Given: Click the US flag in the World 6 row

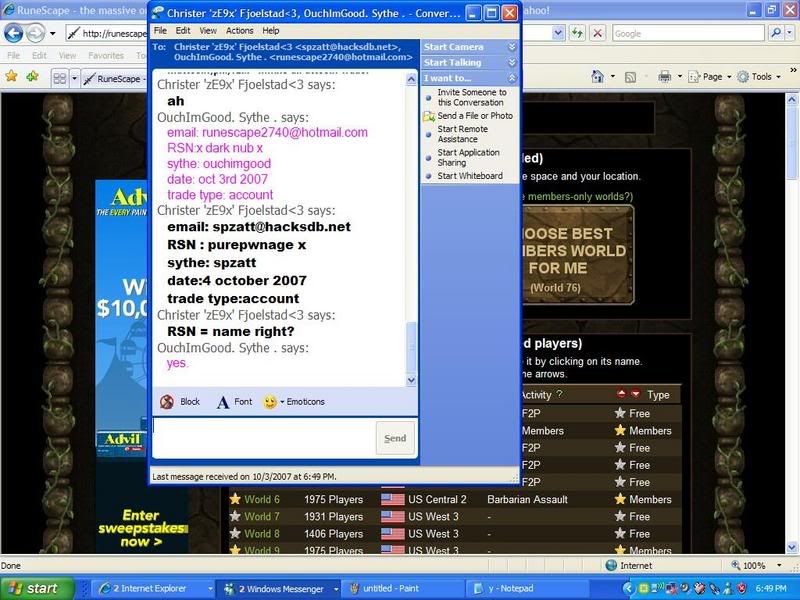Looking at the screenshot, I should point(392,499).
